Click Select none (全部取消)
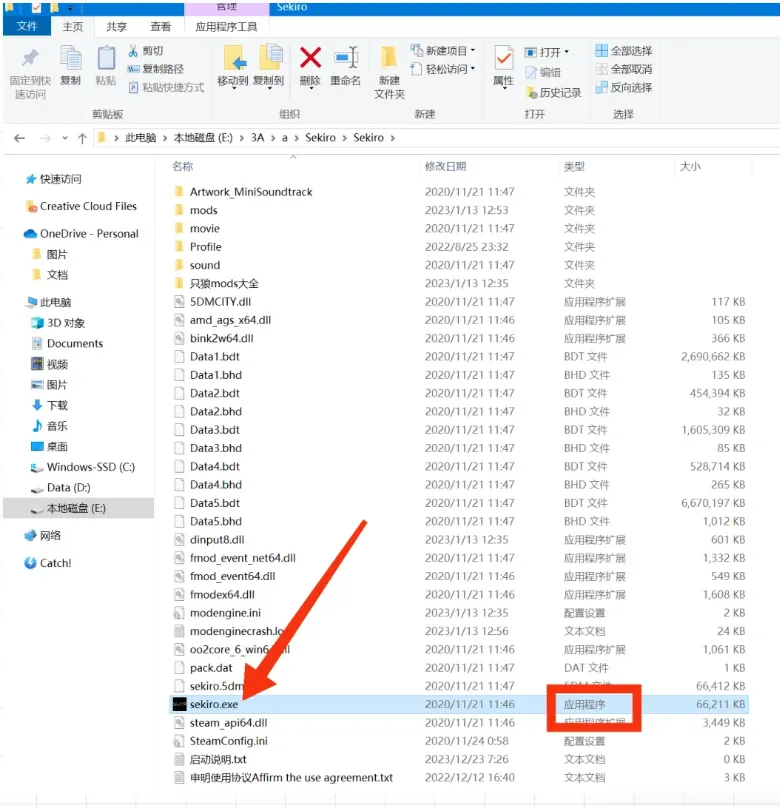The image size is (780, 808). click(623, 69)
